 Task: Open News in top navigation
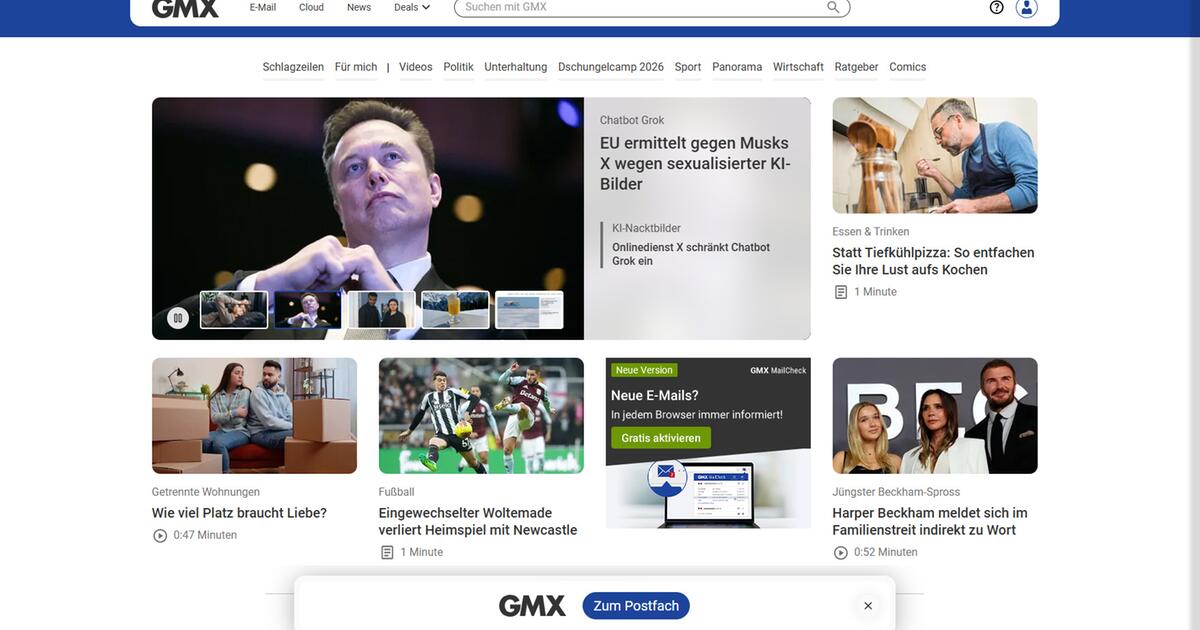(x=359, y=7)
